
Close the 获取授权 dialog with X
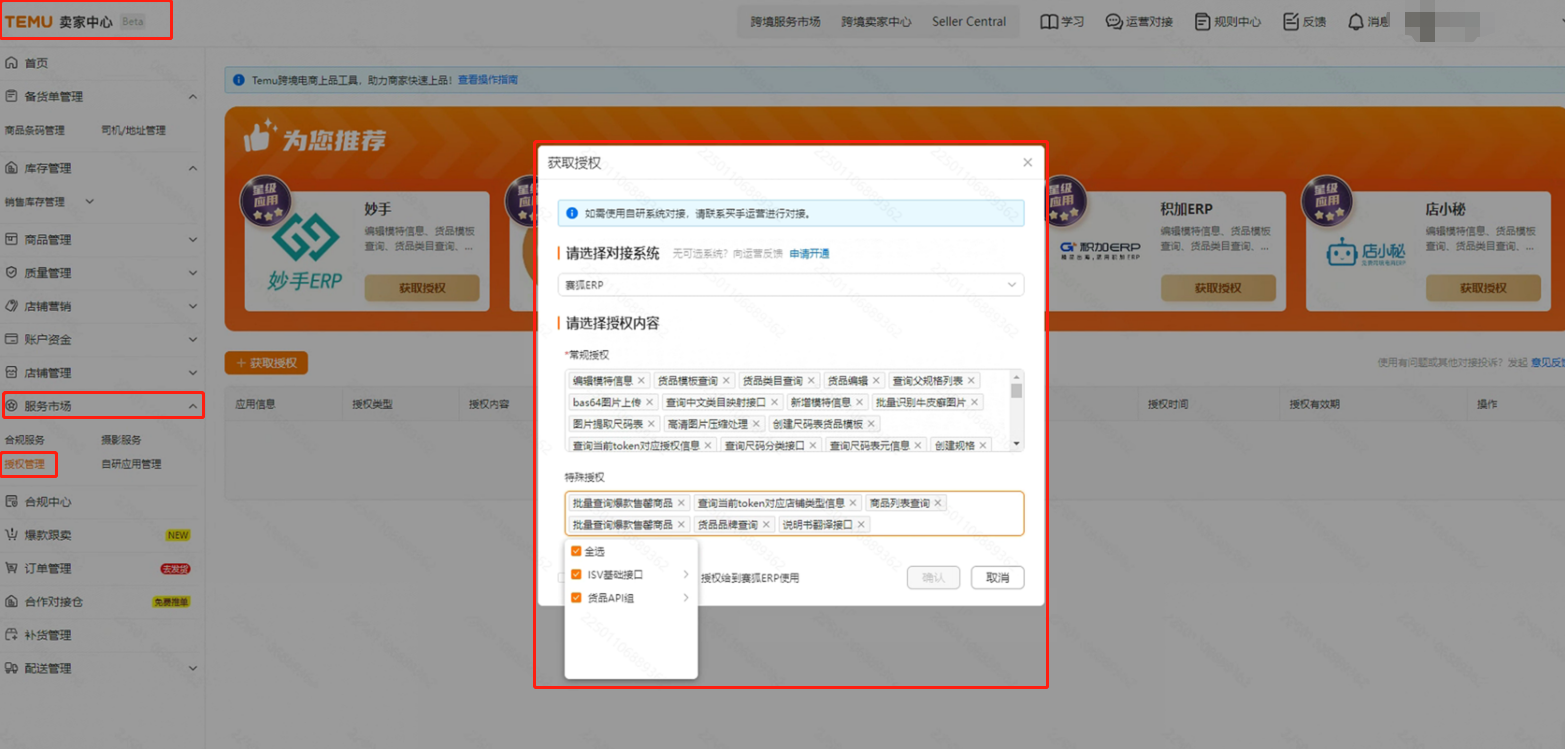point(1027,162)
